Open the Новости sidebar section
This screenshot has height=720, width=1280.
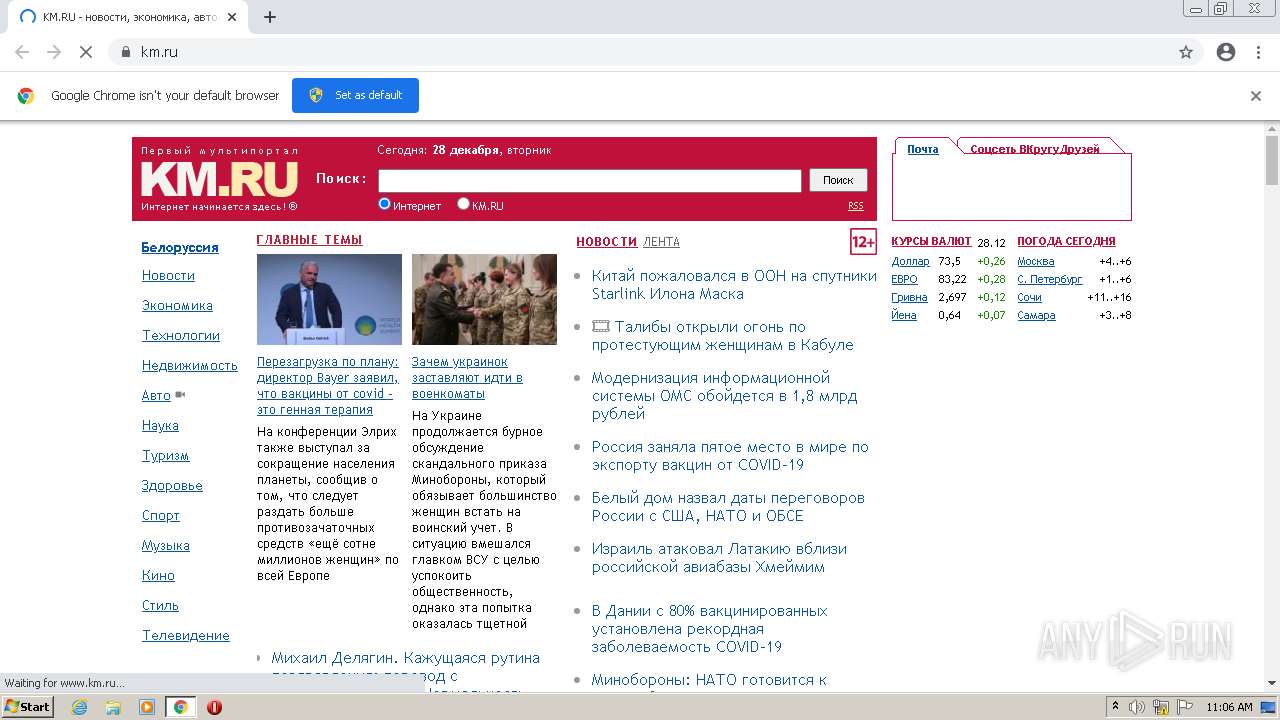point(168,275)
